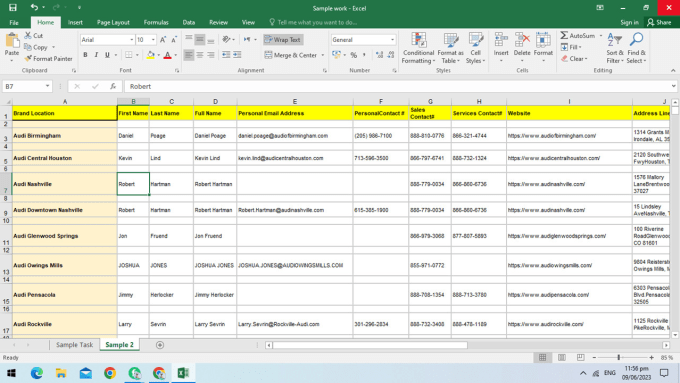
Task: Toggle Italic formatting
Action: point(96,55)
